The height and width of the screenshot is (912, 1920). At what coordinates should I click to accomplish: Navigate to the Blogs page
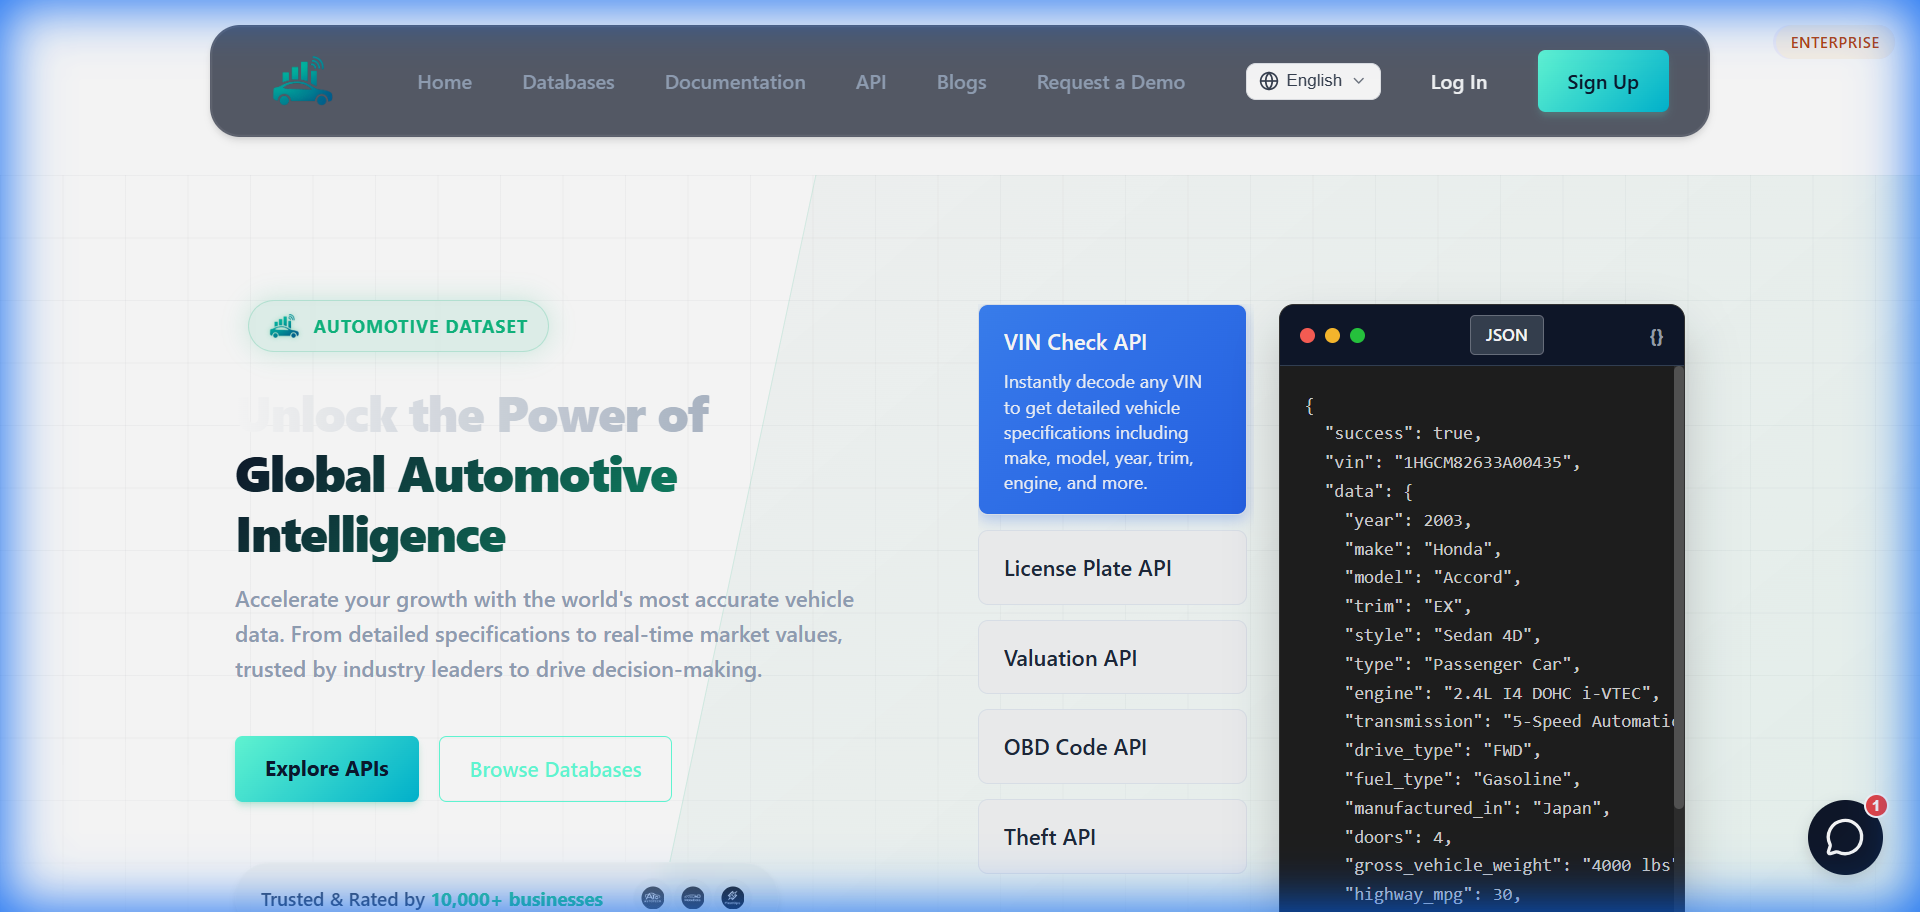(961, 82)
